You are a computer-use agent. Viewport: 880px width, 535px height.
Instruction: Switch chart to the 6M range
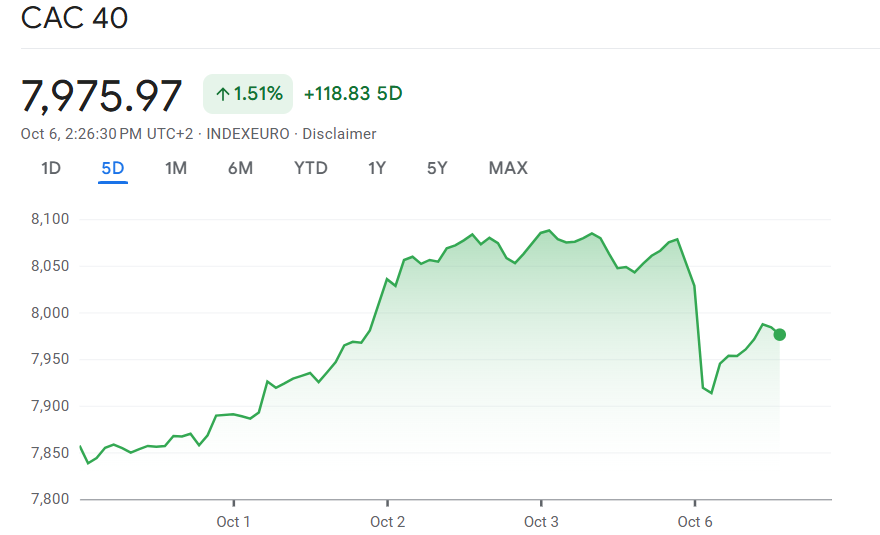point(240,168)
